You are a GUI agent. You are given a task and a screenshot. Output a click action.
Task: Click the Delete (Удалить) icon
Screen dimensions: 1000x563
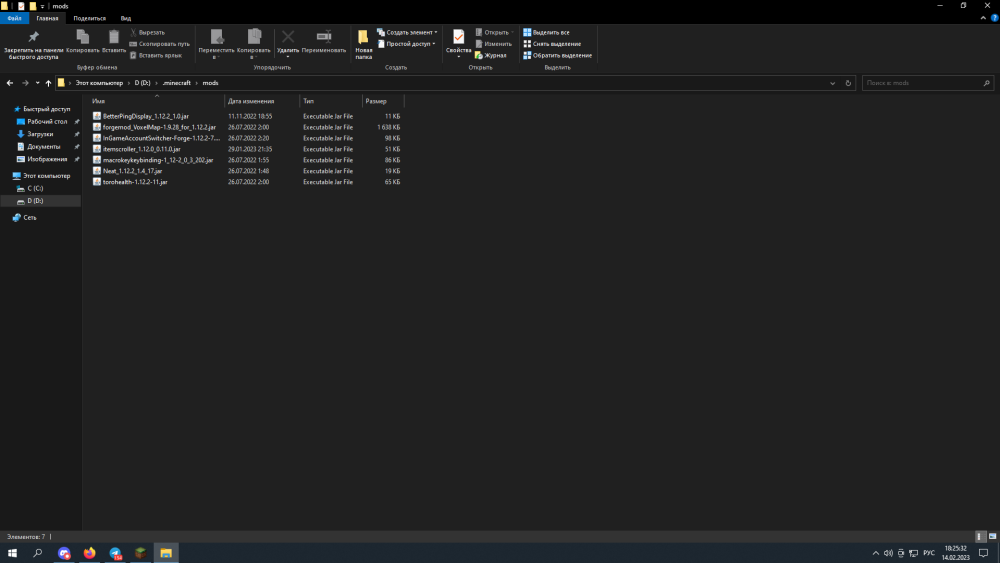pyautogui.click(x=288, y=43)
